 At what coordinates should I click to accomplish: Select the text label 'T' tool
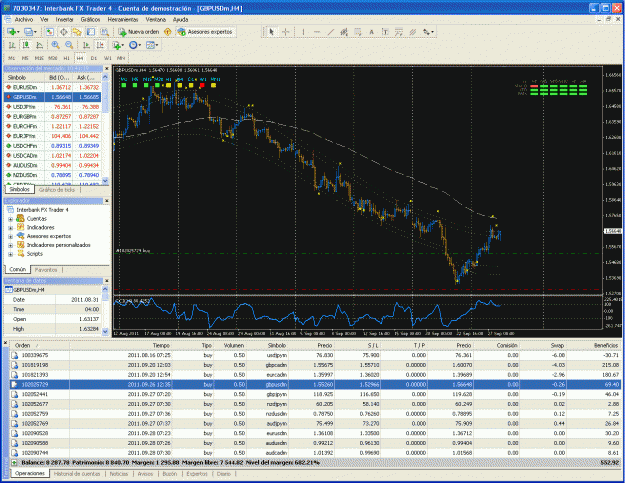click(385, 32)
